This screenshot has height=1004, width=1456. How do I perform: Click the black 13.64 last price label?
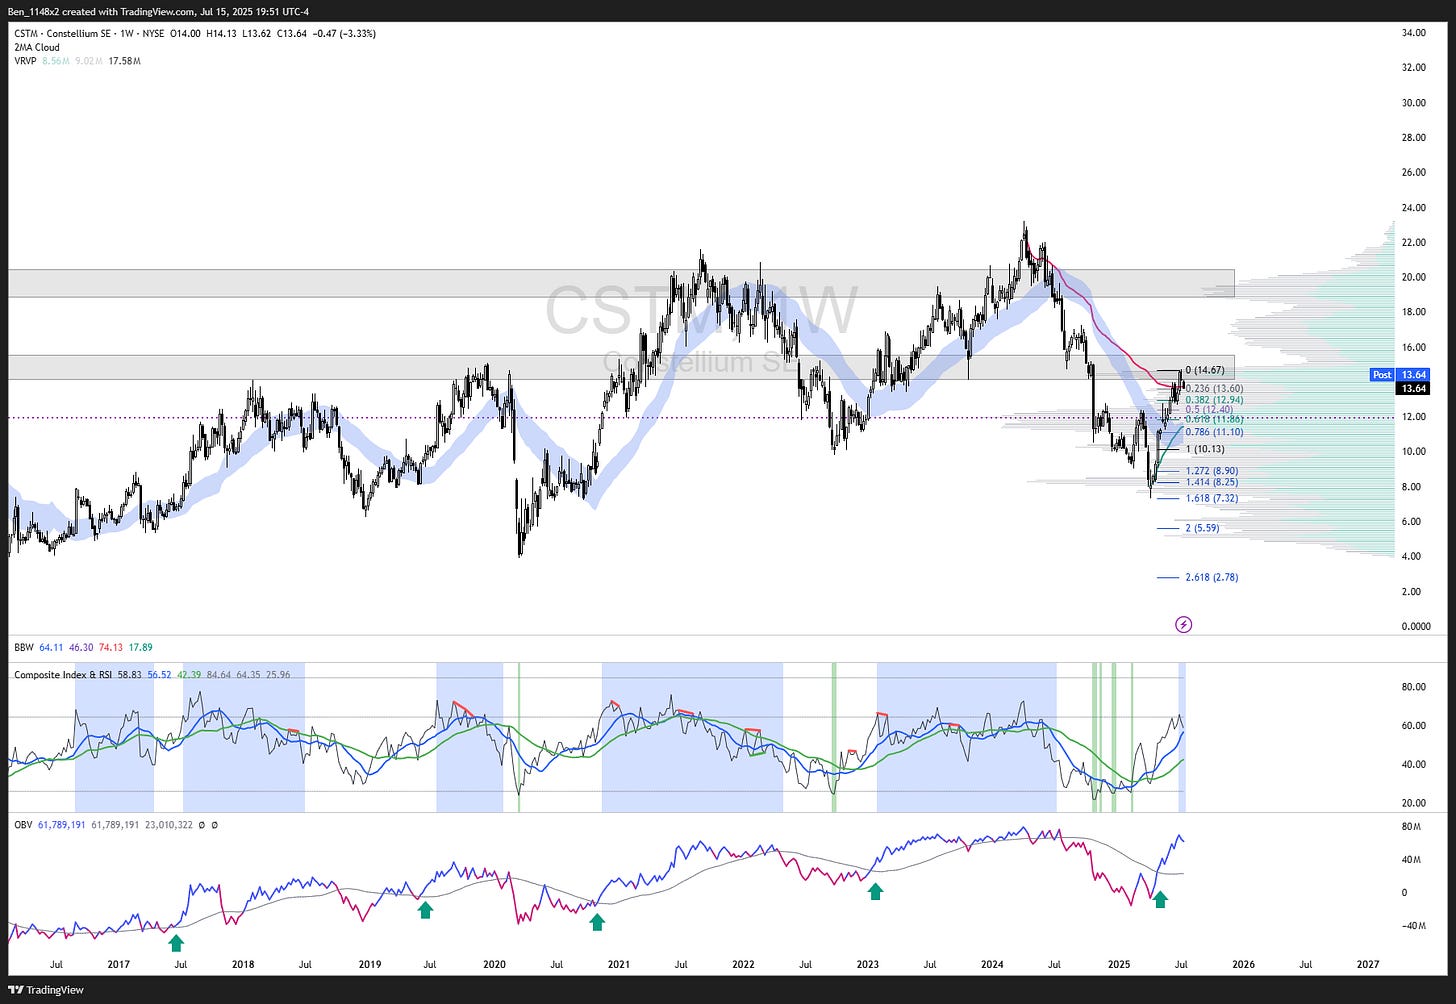click(1414, 388)
